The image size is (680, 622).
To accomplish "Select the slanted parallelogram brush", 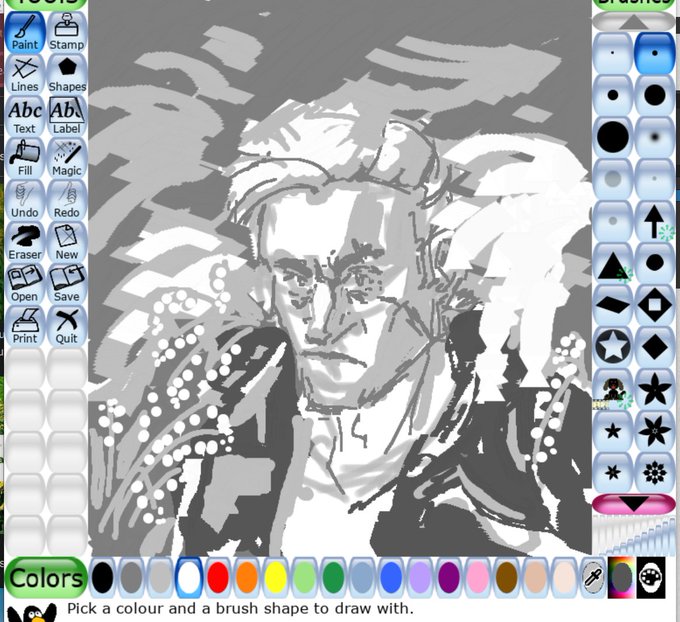I will click(612, 305).
